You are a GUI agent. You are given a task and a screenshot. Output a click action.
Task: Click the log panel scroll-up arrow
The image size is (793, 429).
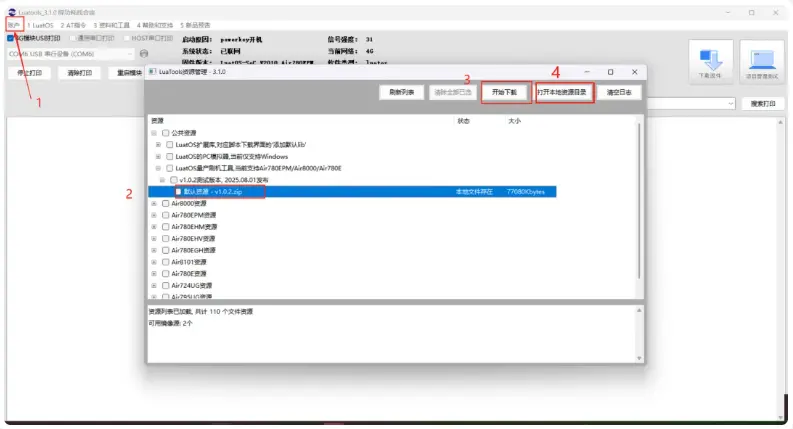coord(639,310)
